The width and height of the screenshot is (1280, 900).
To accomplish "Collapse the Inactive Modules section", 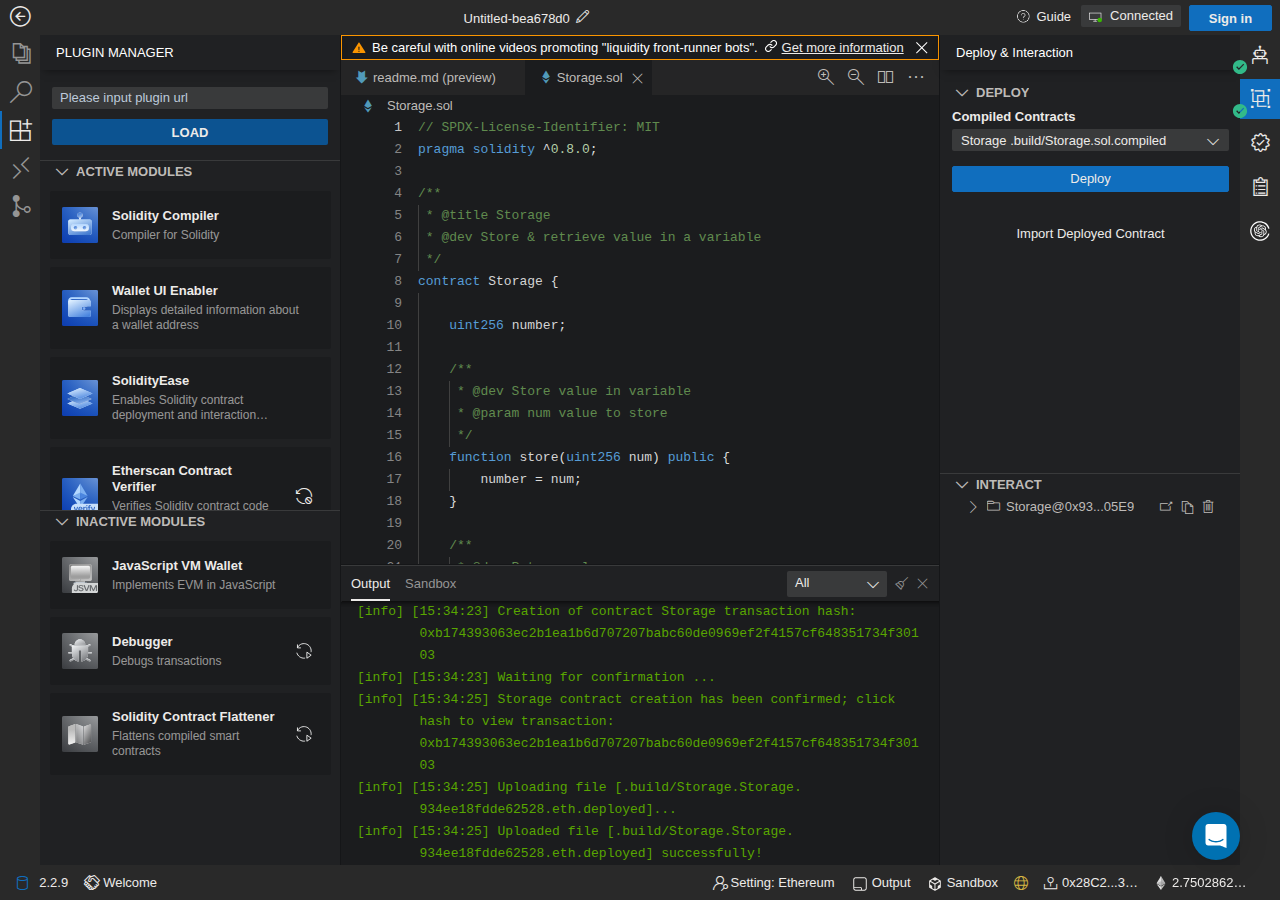I will pos(61,522).
